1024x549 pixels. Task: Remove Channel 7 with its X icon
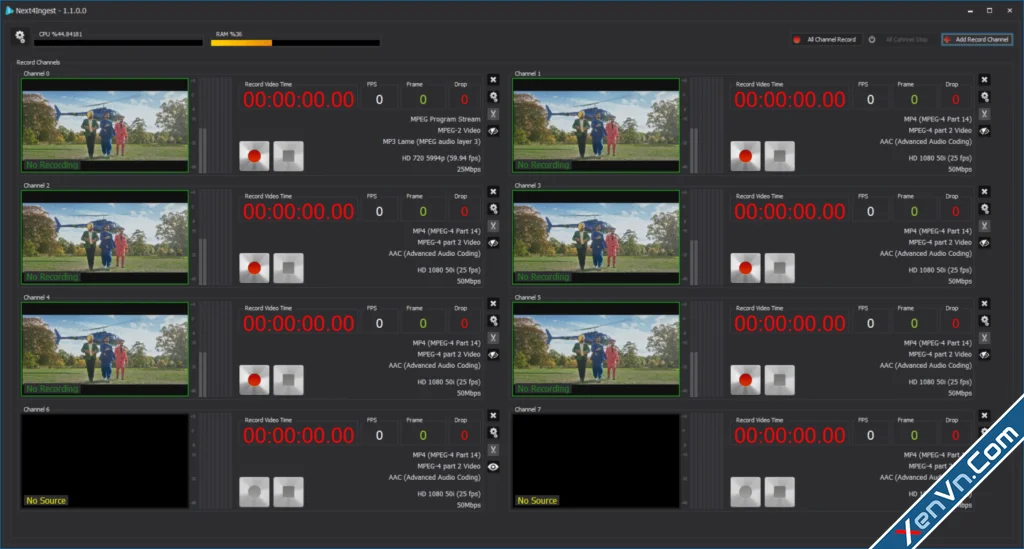coord(984,415)
